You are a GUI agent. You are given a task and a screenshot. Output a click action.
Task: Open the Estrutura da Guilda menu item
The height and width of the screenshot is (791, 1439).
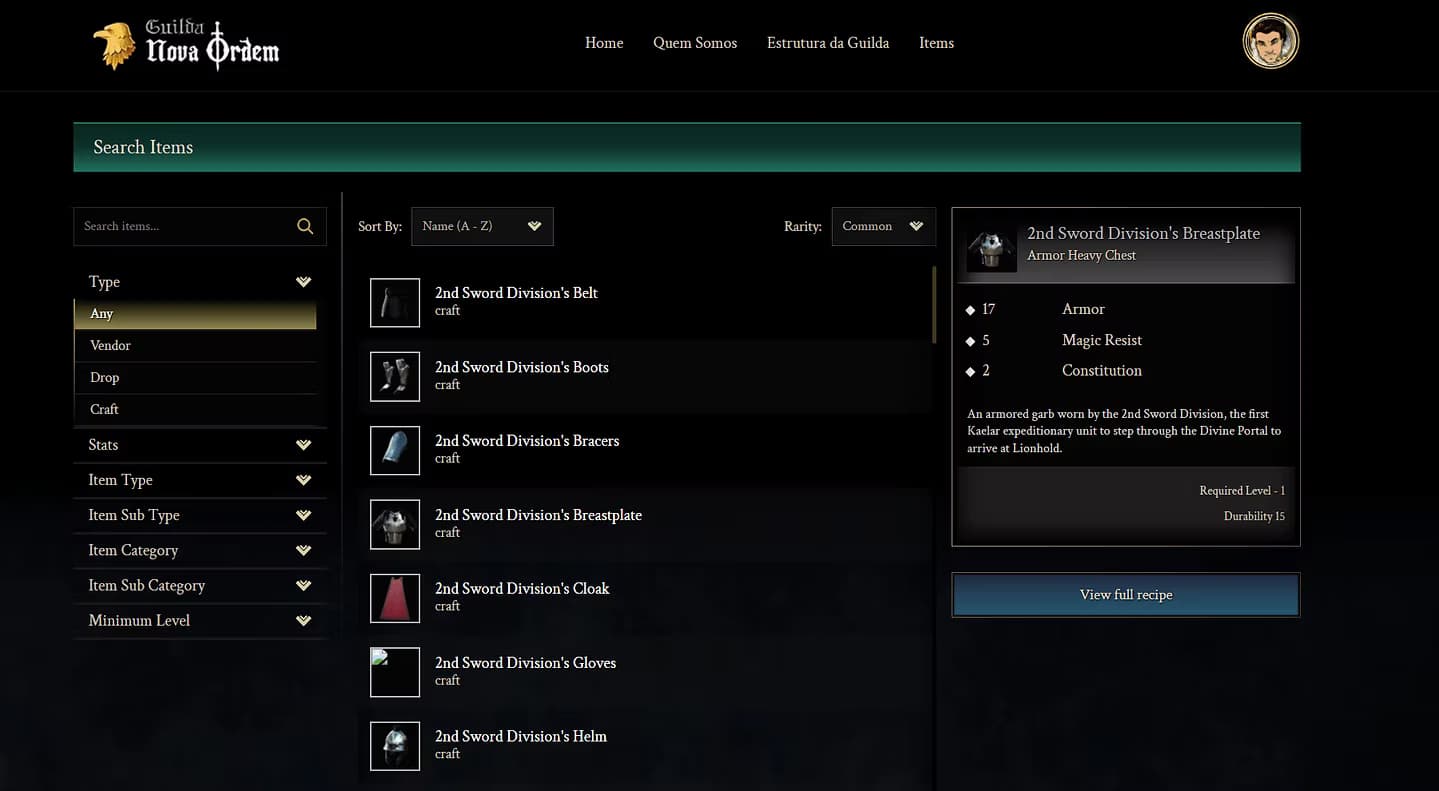pyautogui.click(x=827, y=43)
